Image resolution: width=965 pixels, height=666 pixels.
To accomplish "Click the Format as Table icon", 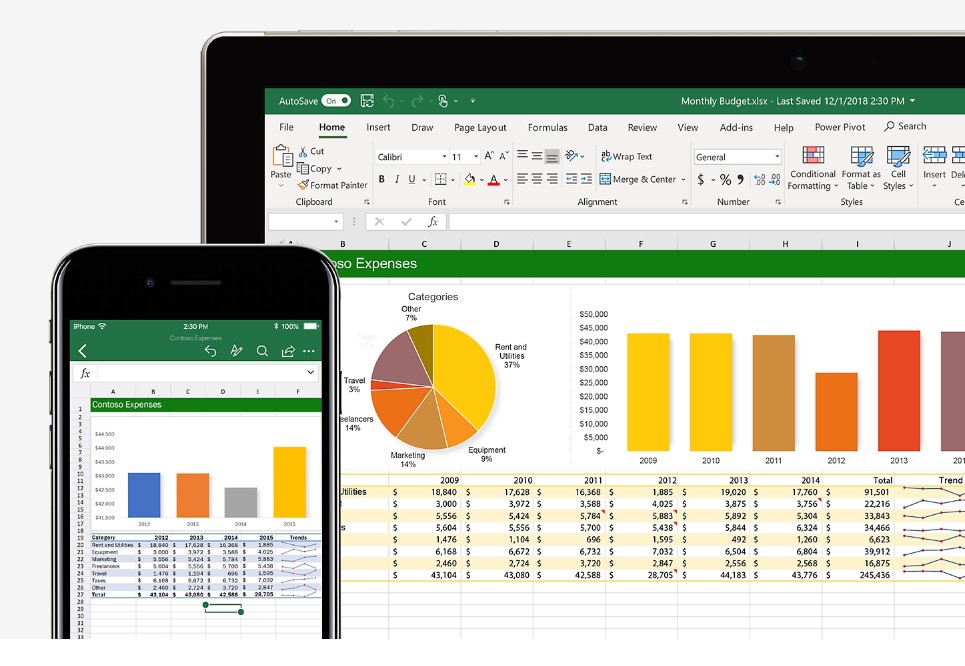I will click(x=861, y=157).
